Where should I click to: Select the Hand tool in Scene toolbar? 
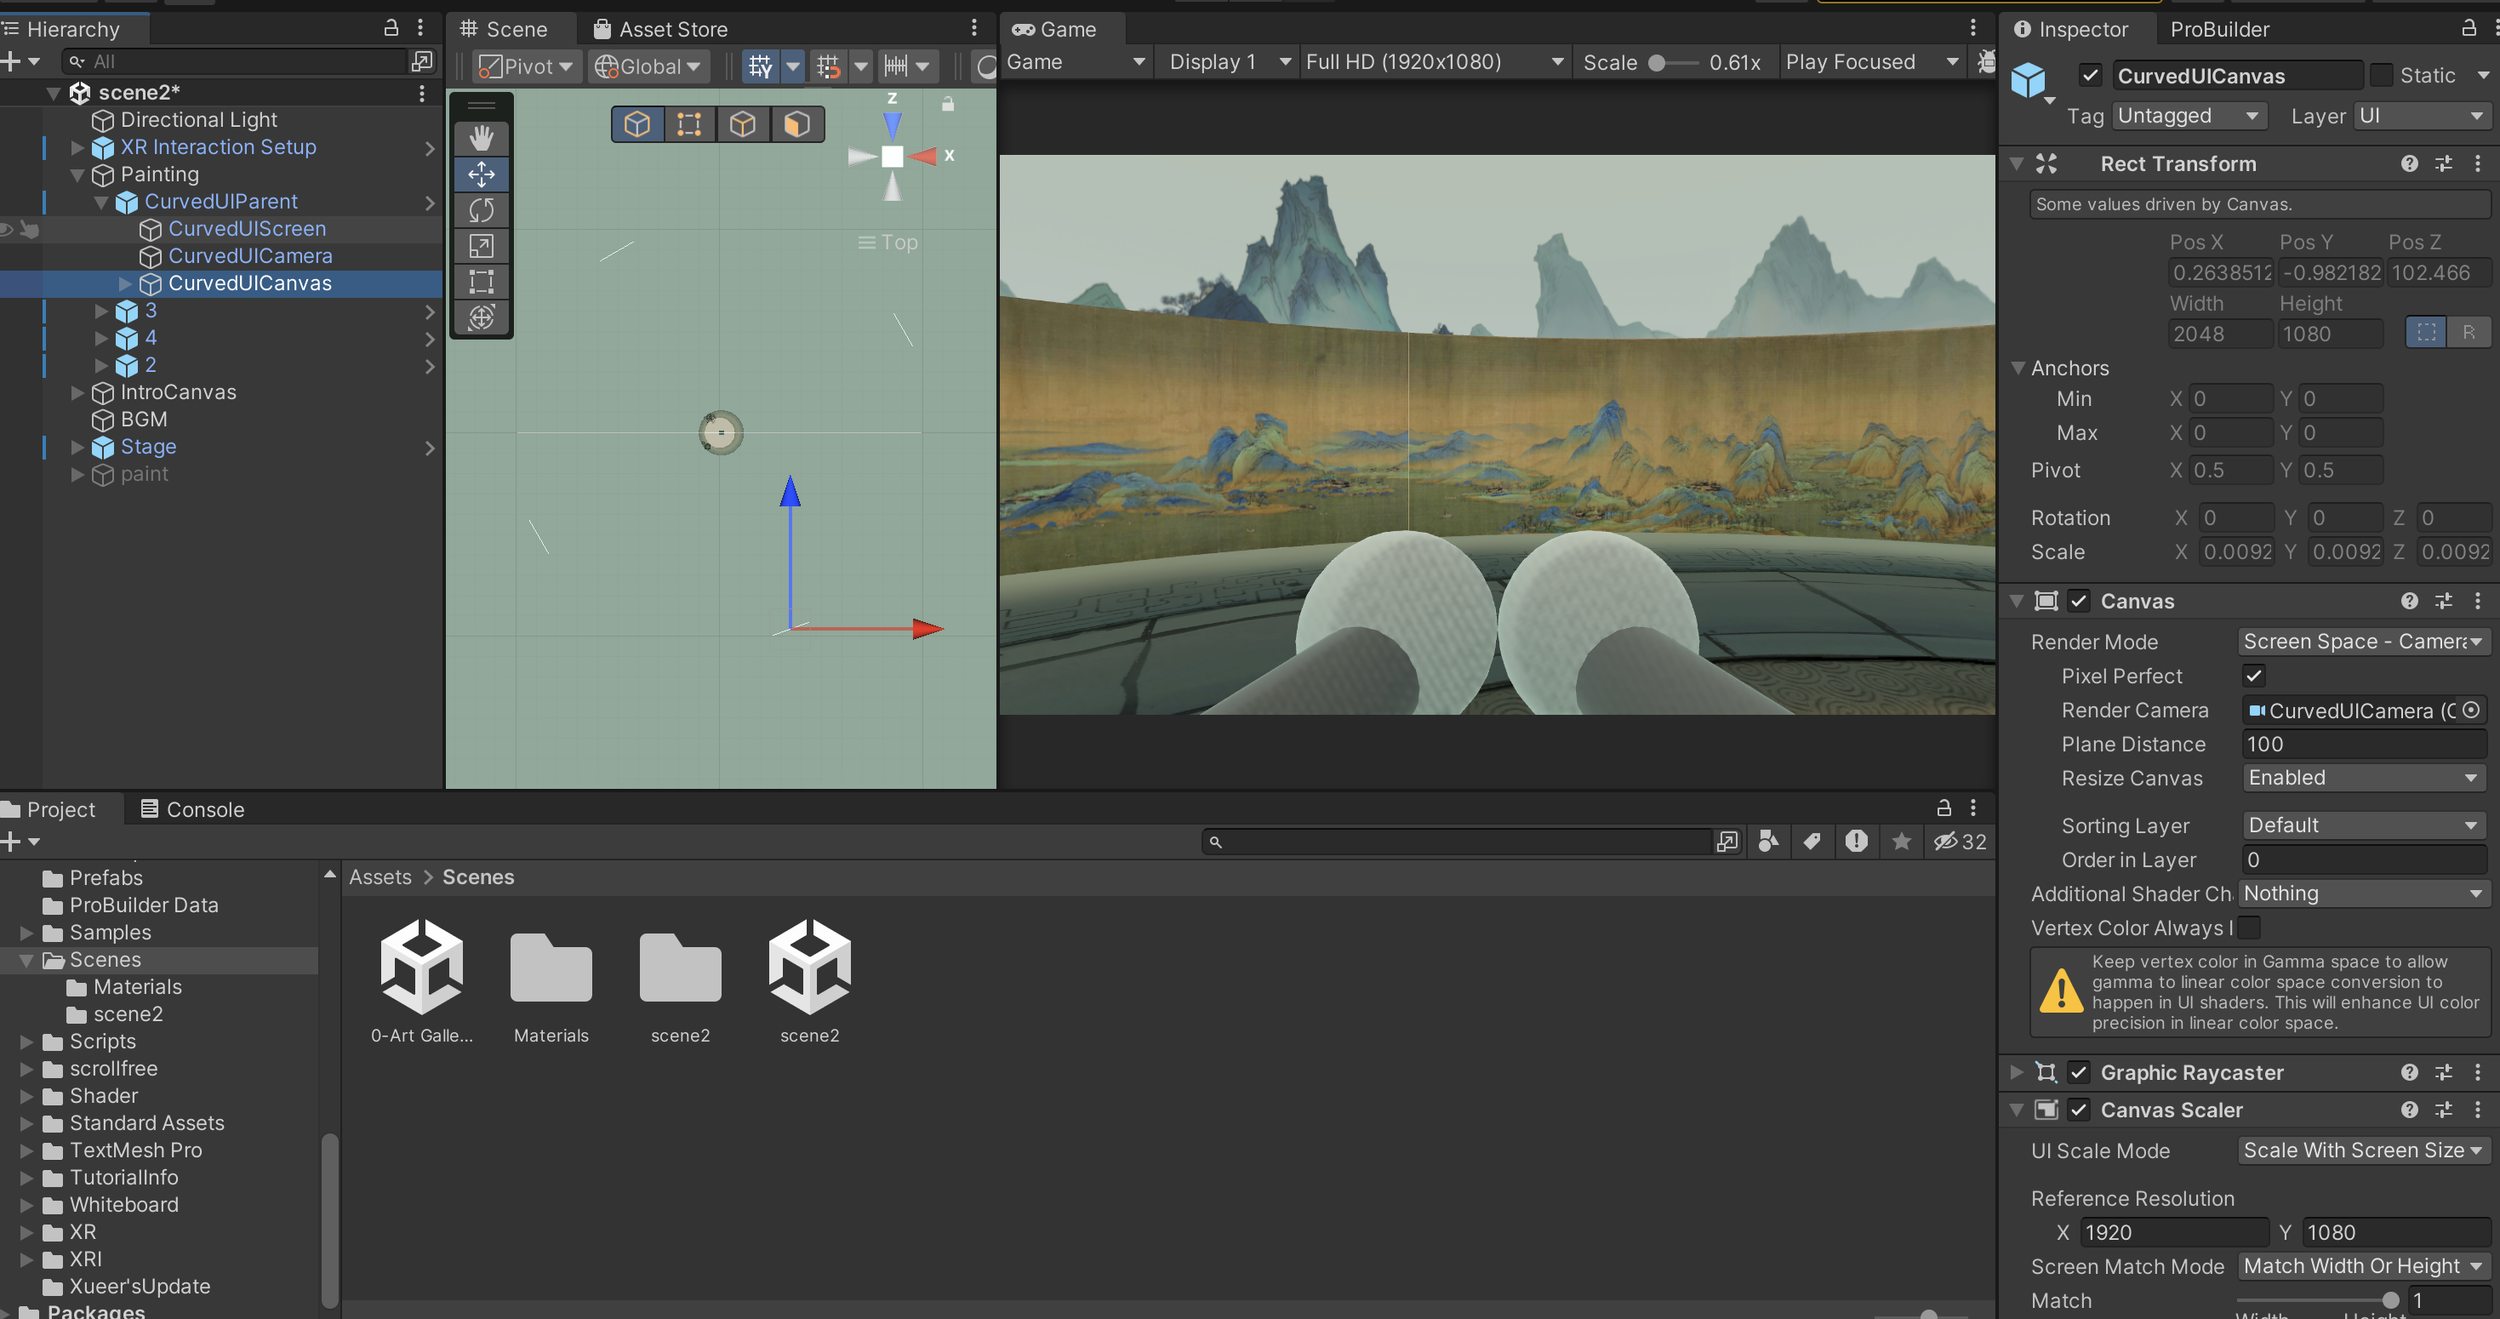tap(481, 138)
